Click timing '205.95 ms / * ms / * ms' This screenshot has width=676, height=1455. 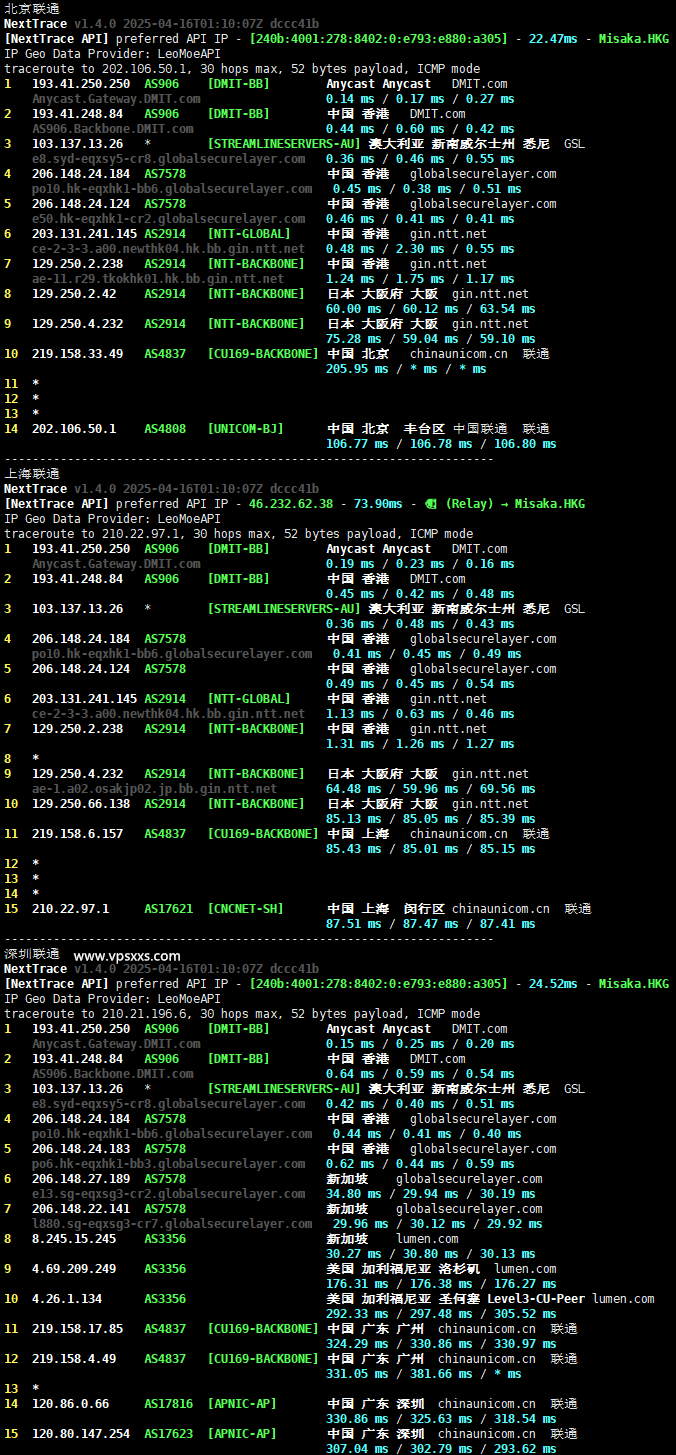[x=406, y=369]
